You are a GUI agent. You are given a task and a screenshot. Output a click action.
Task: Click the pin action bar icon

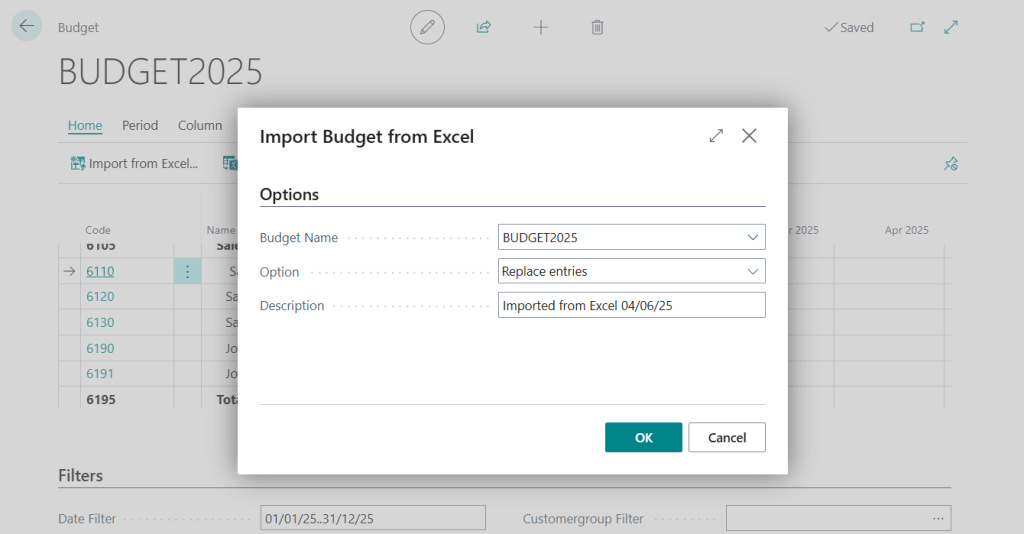(951, 164)
